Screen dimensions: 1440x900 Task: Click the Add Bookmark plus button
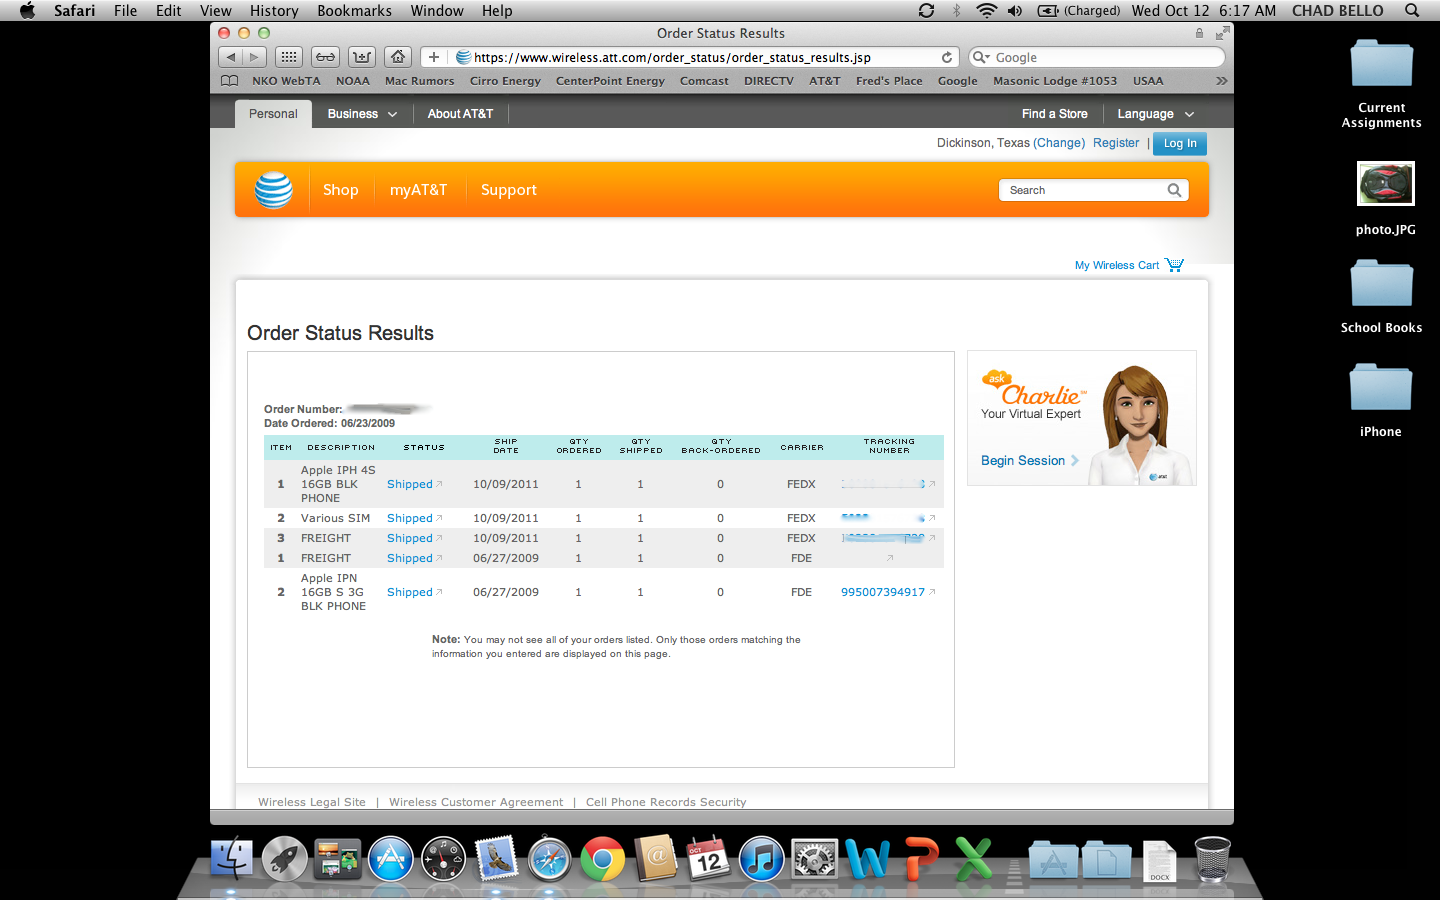[434, 57]
